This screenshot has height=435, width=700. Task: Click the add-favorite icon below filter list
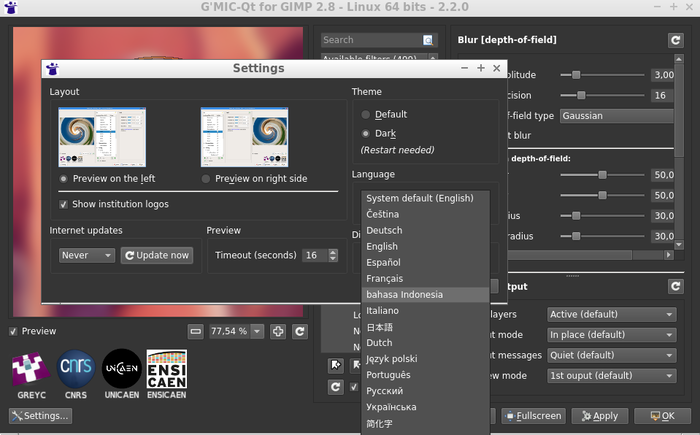[336, 365]
